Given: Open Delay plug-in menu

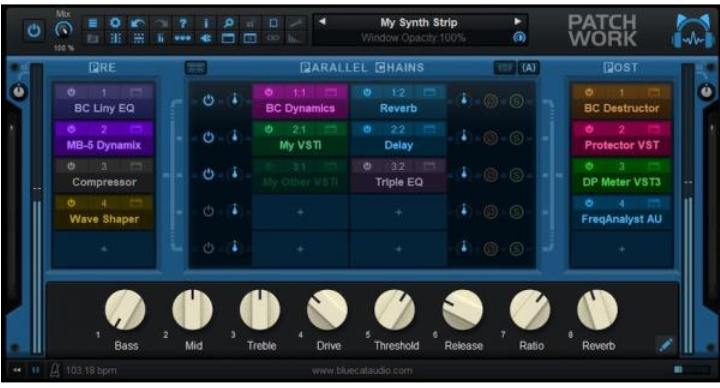Looking at the screenshot, I should [x=399, y=146].
